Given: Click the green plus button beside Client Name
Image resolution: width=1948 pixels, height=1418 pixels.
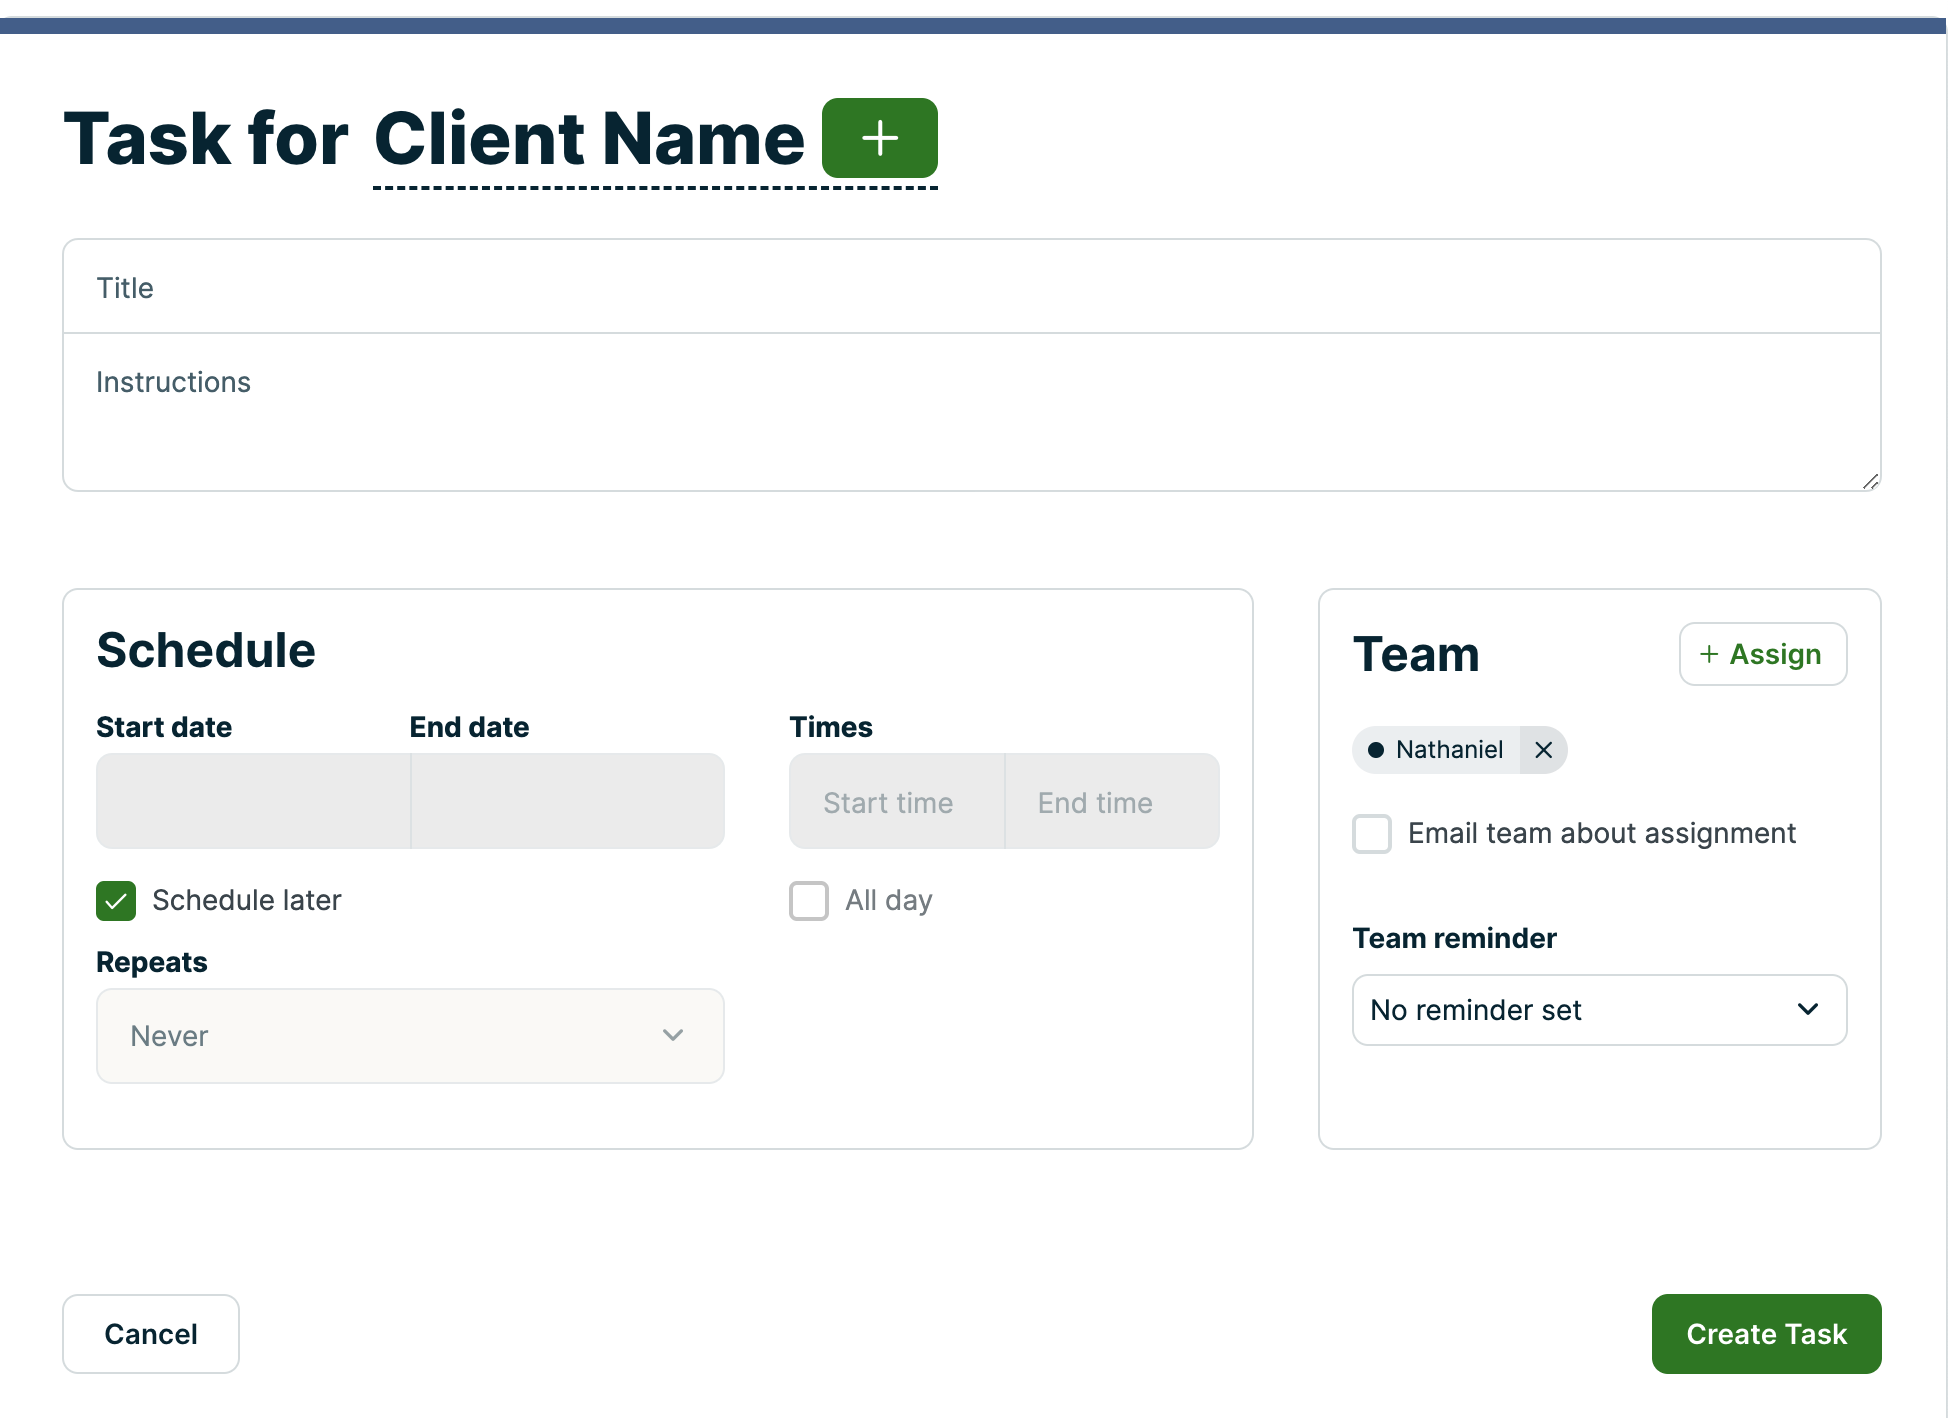Looking at the screenshot, I should pyautogui.click(x=879, y=138).
